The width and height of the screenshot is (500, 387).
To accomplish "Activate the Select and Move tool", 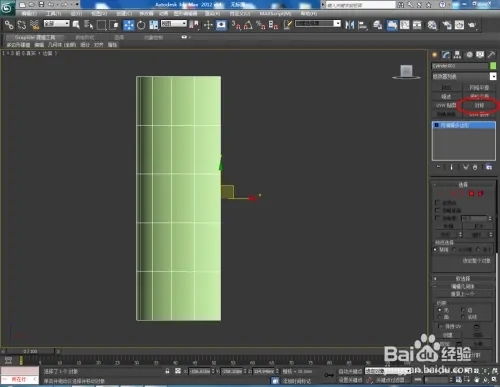I will (x=129, y=25).
